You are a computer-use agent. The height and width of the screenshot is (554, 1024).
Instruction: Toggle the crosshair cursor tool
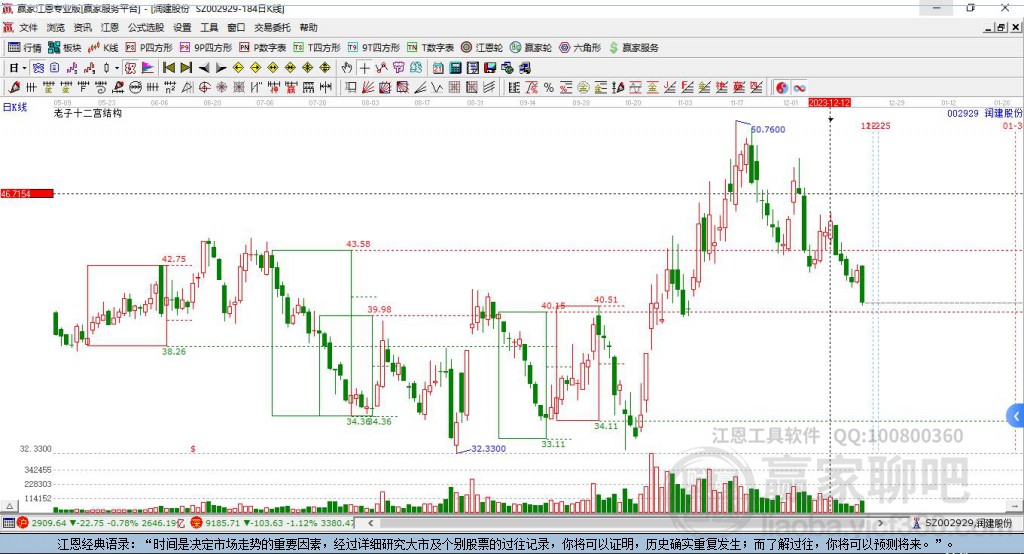pos(364,68)
